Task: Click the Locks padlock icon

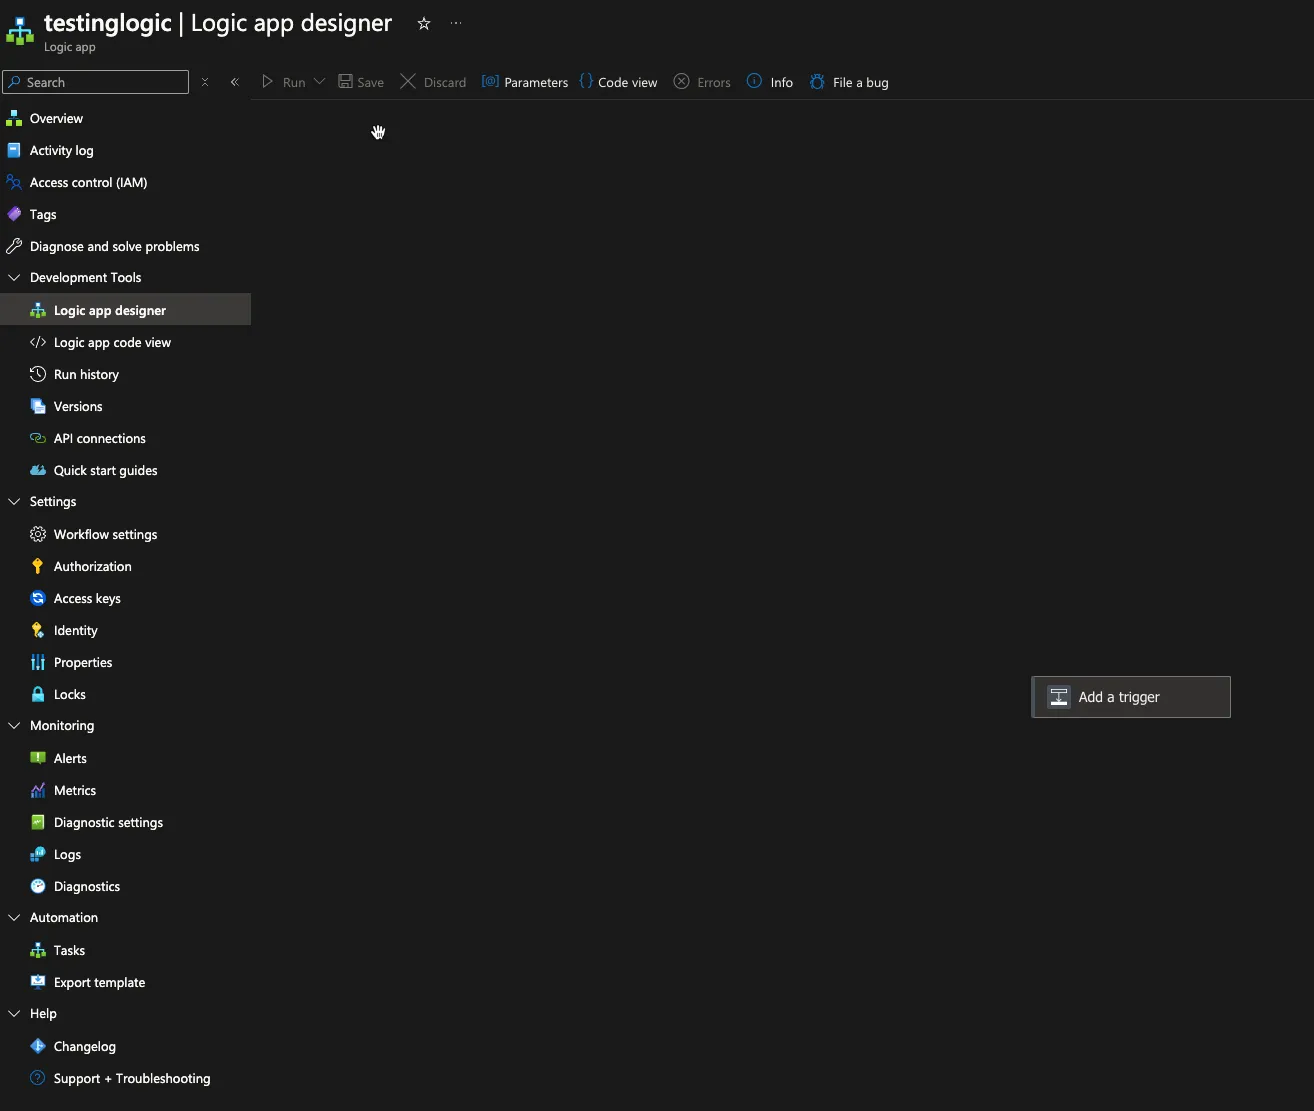Action: pos(38,695)
